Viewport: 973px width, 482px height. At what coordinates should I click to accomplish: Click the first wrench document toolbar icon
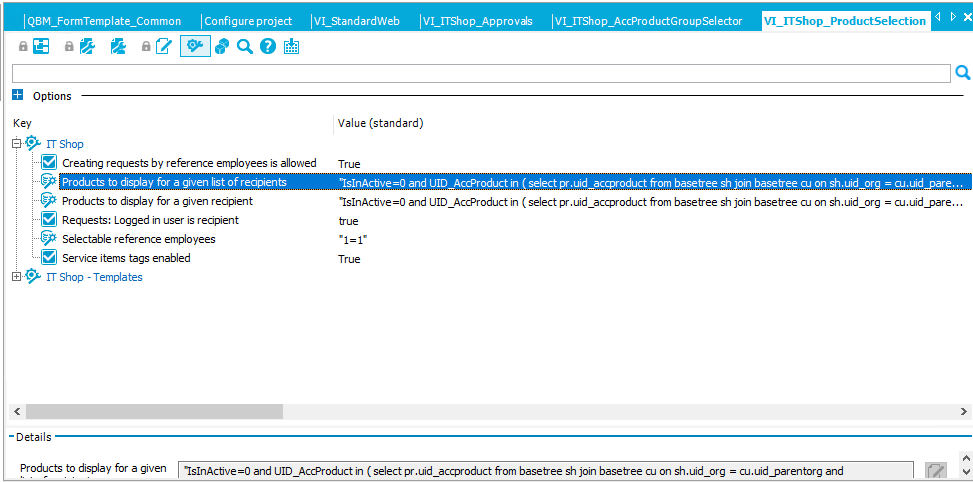point(87,47)
